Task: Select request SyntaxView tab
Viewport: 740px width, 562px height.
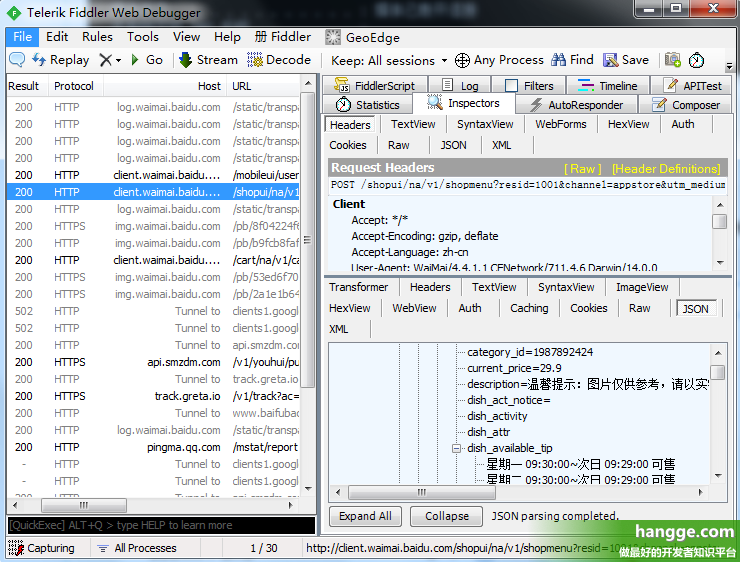Action: pos(485,124)
